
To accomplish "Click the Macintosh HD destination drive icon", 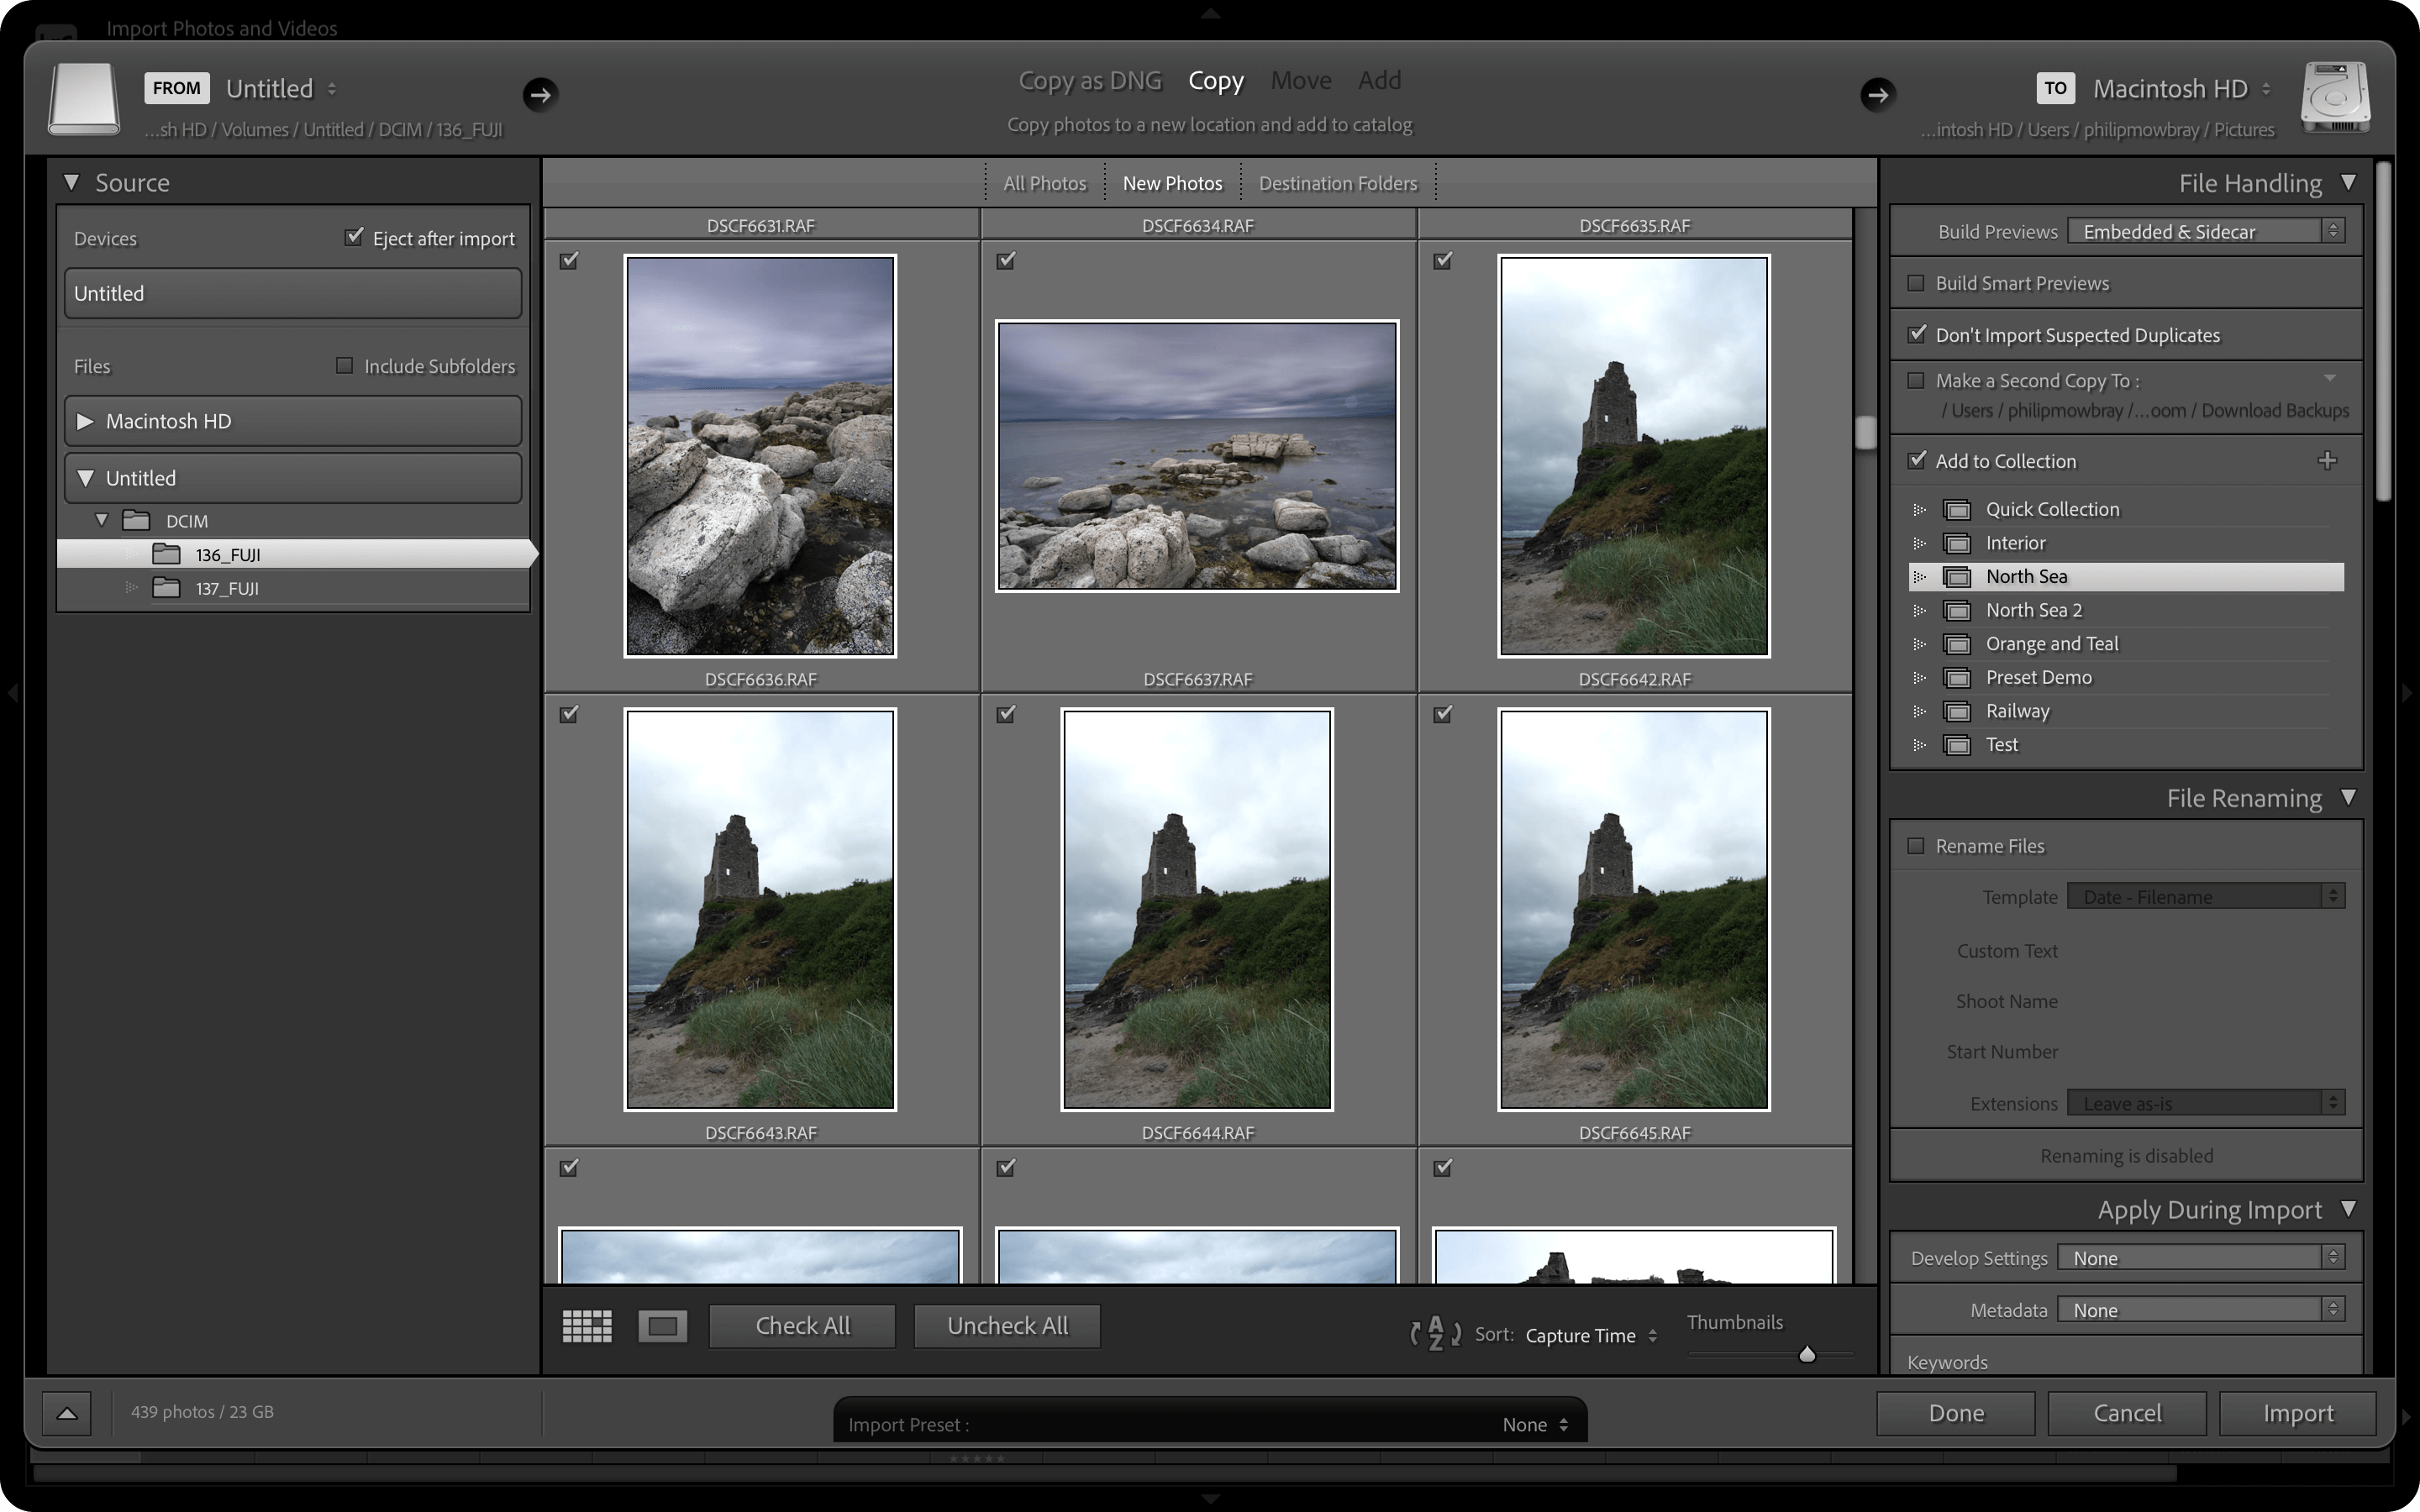I will click(2335, 98).
